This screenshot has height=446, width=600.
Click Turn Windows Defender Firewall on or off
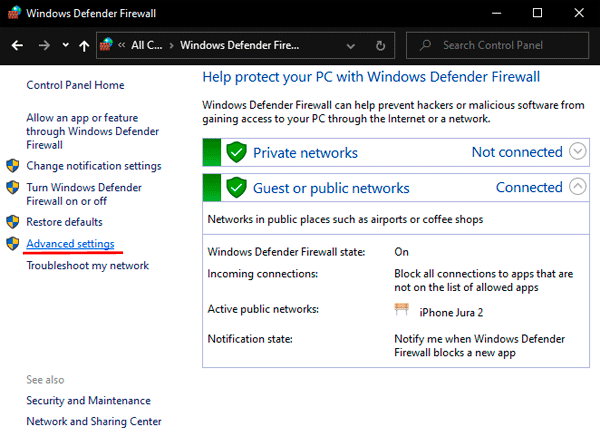tap(84, 194)
